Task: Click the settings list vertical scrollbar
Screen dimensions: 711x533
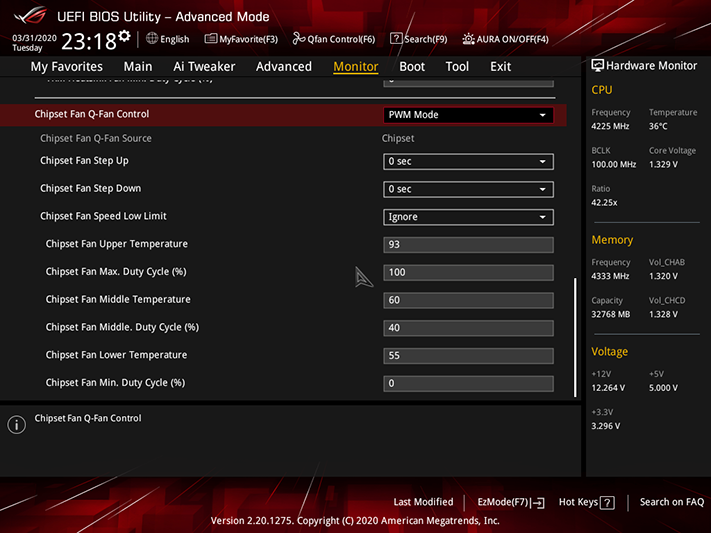Action: pos(575,337)
